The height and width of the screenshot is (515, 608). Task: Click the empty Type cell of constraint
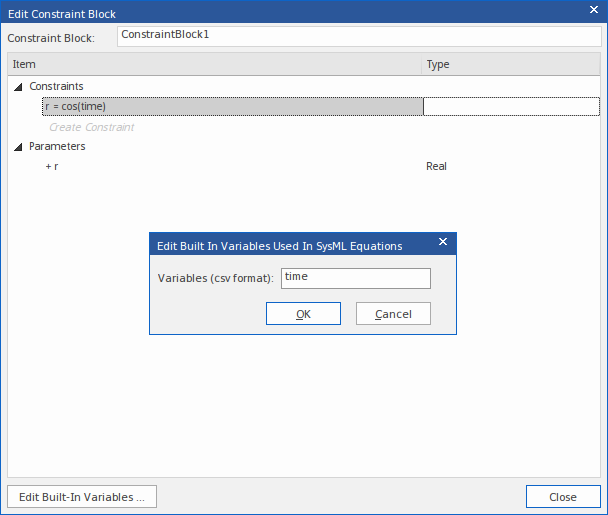pos(510,106)
